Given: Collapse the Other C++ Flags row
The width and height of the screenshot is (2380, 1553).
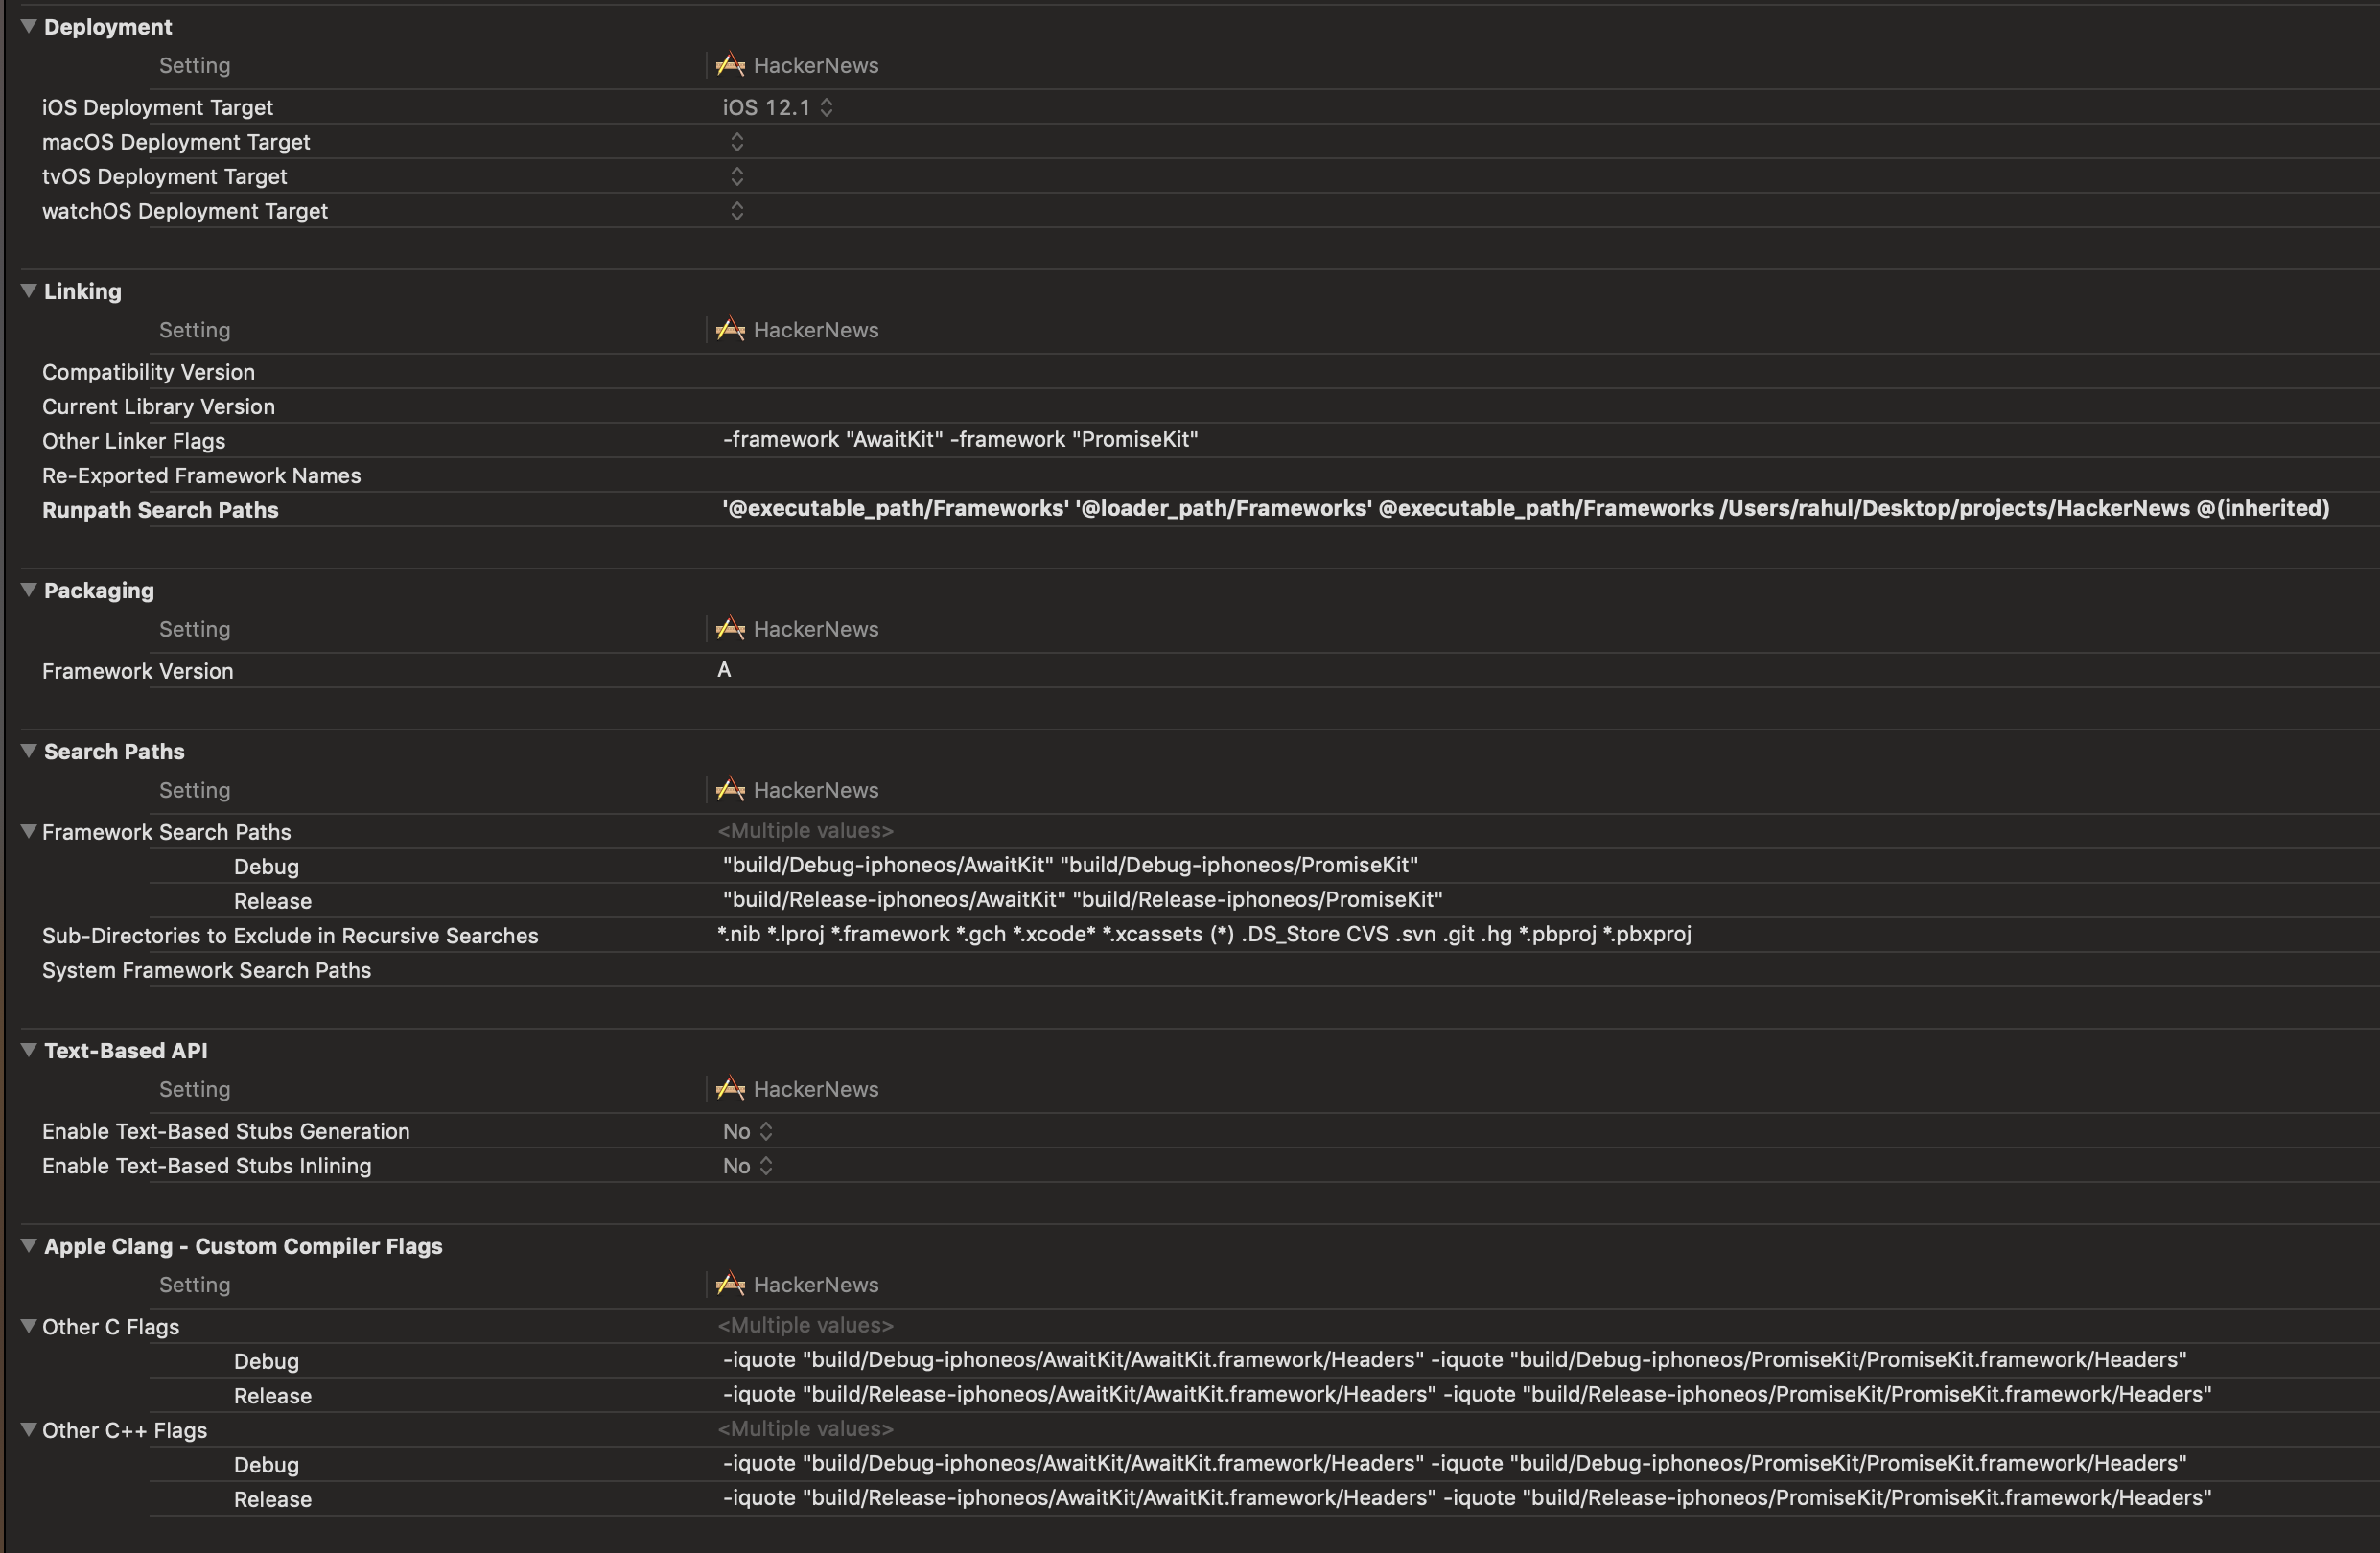Looking at the screenshot, I should 29,1429.
